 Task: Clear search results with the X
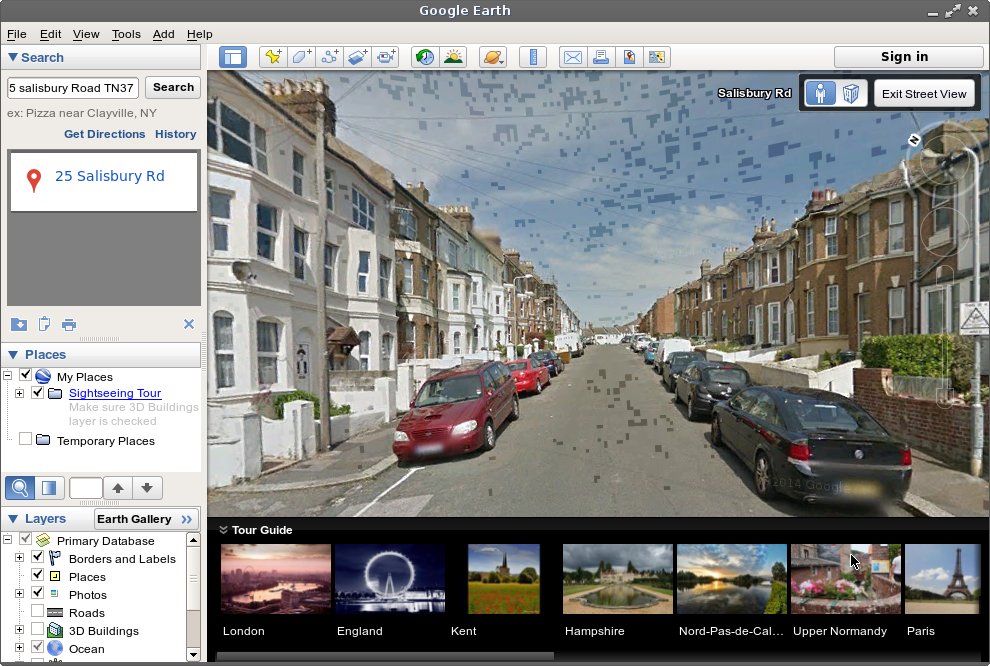pos(189,324)
